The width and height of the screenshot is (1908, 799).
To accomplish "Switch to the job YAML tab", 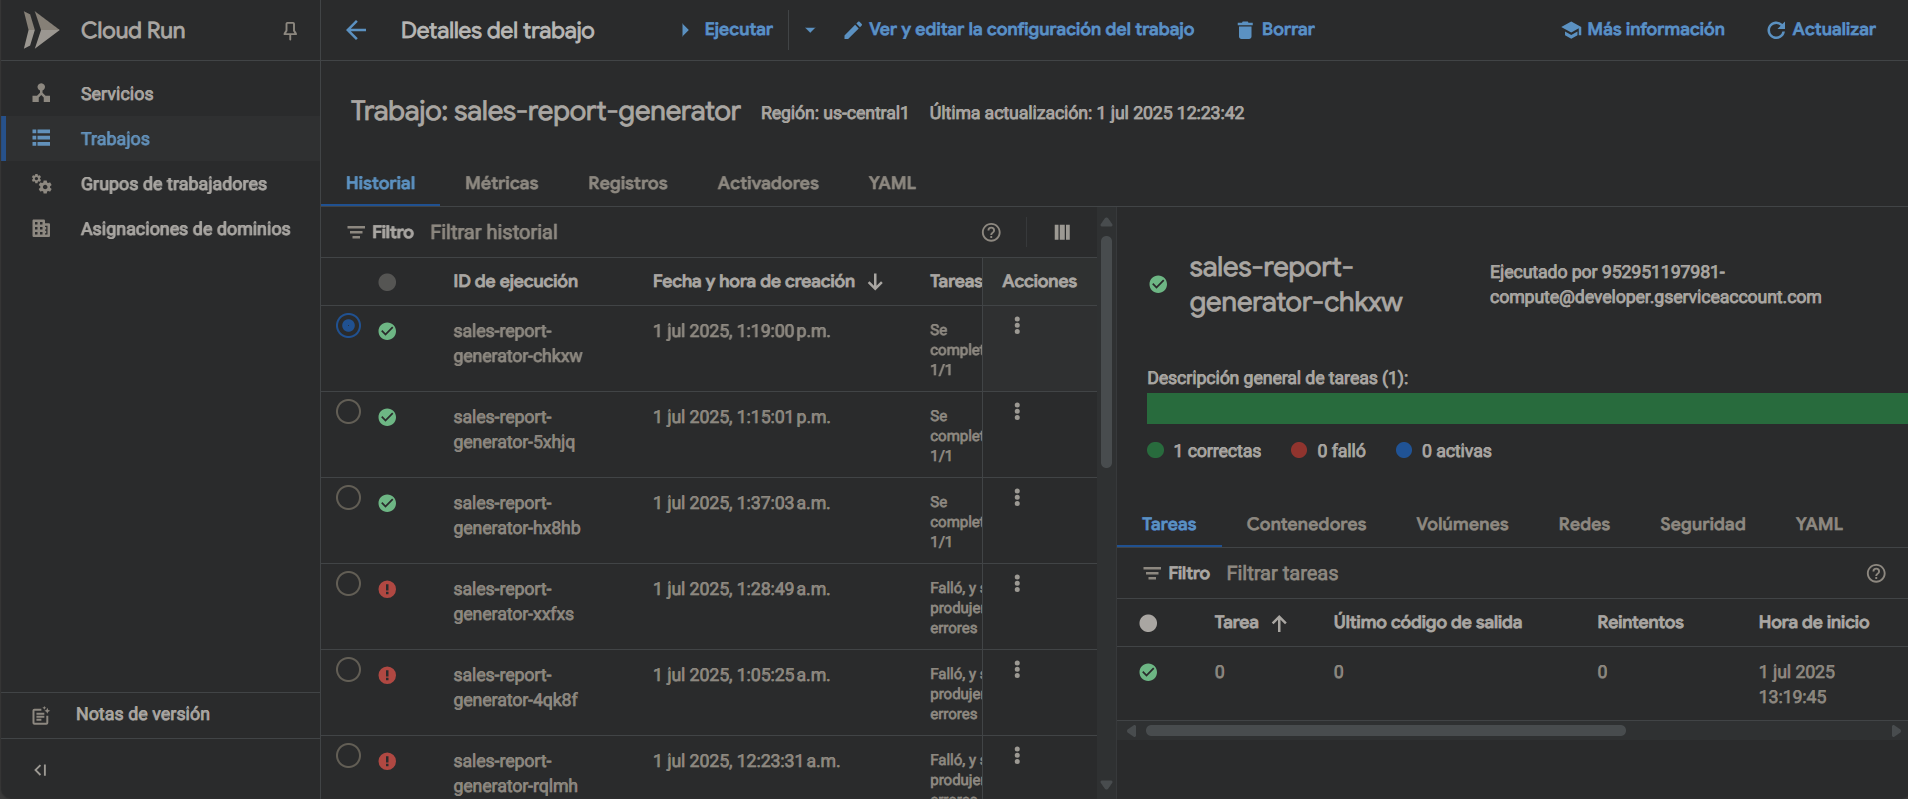I will (892, 183).
